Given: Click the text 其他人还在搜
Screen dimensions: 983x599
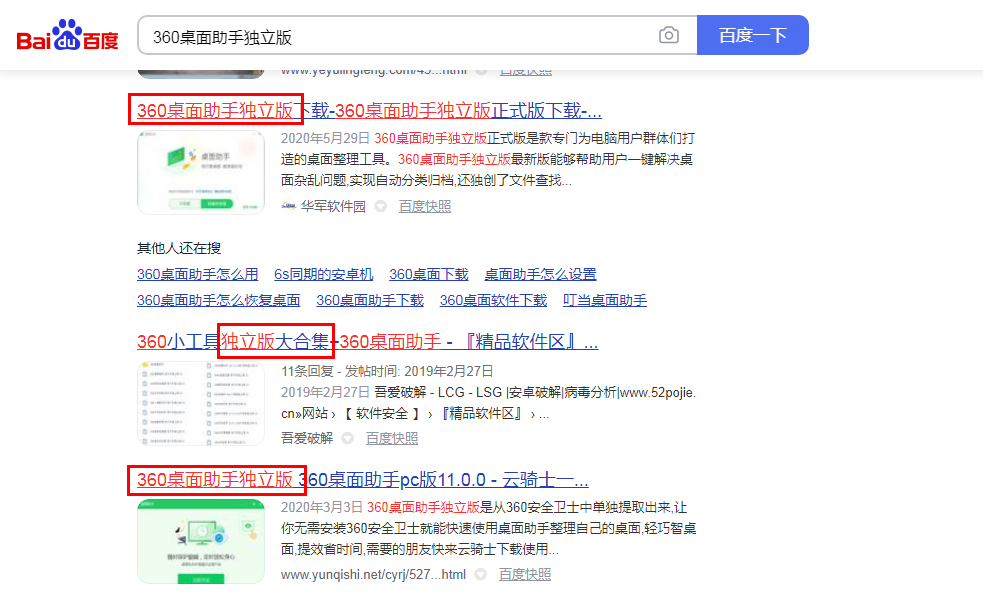Looking at the screenshot, I should [179, 248].
